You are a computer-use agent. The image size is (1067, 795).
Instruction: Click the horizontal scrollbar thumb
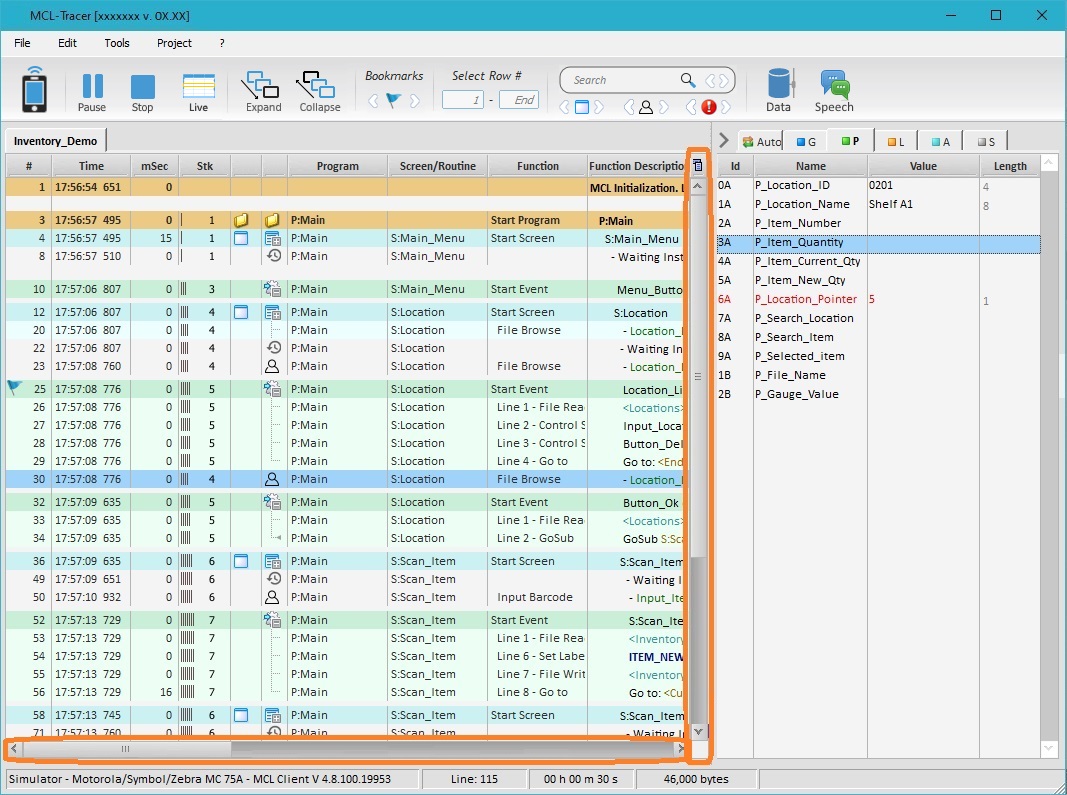(x=125, y=748)
